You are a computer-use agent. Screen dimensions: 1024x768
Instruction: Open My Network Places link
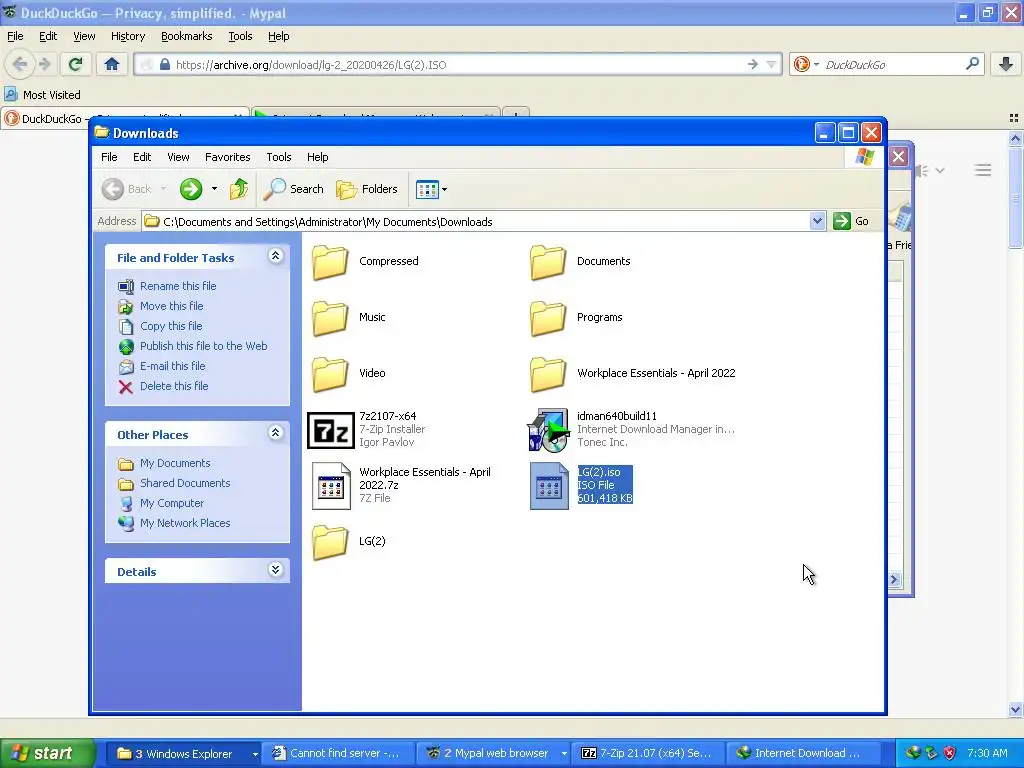185,523
